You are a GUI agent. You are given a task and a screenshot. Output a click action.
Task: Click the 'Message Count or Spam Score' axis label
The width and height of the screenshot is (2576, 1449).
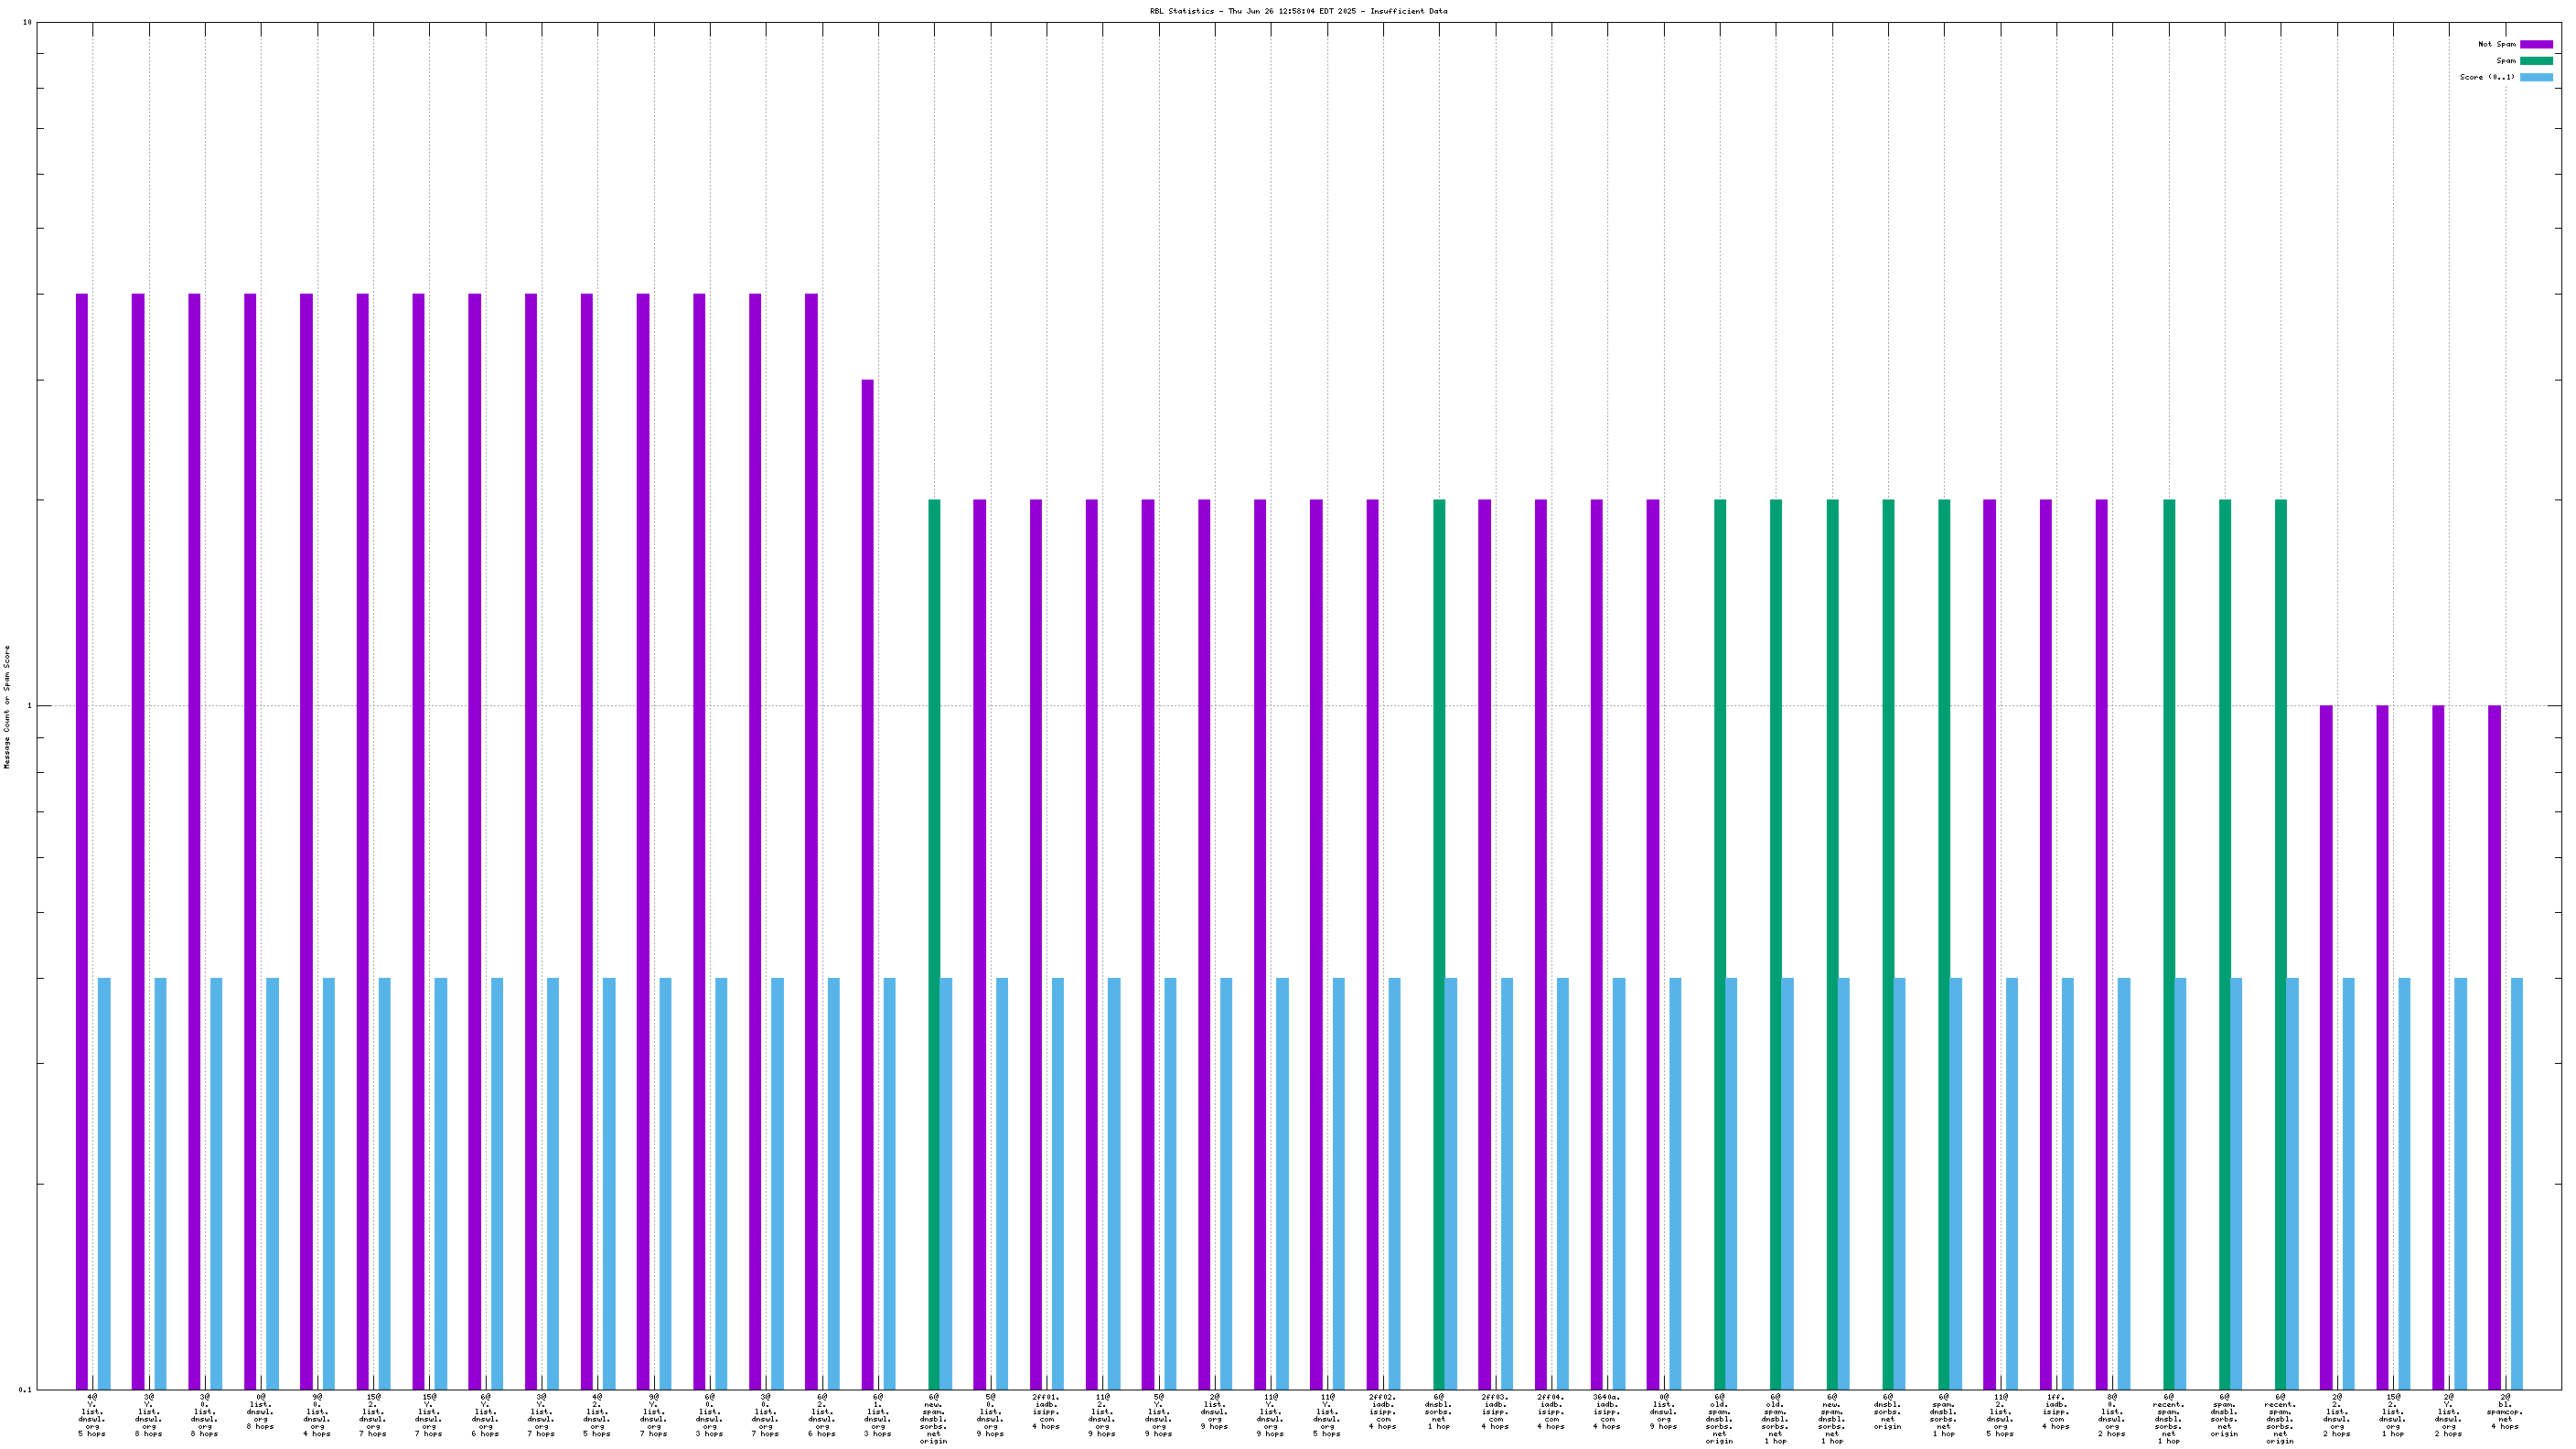[x=7, y=706]
